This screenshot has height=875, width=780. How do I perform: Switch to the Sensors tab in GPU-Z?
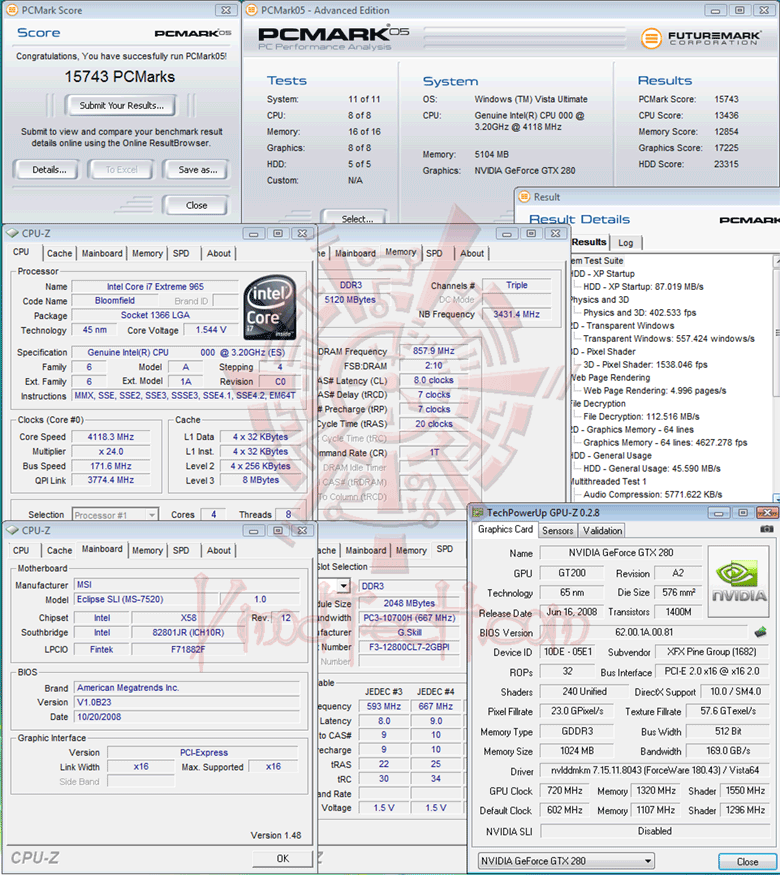557,531
